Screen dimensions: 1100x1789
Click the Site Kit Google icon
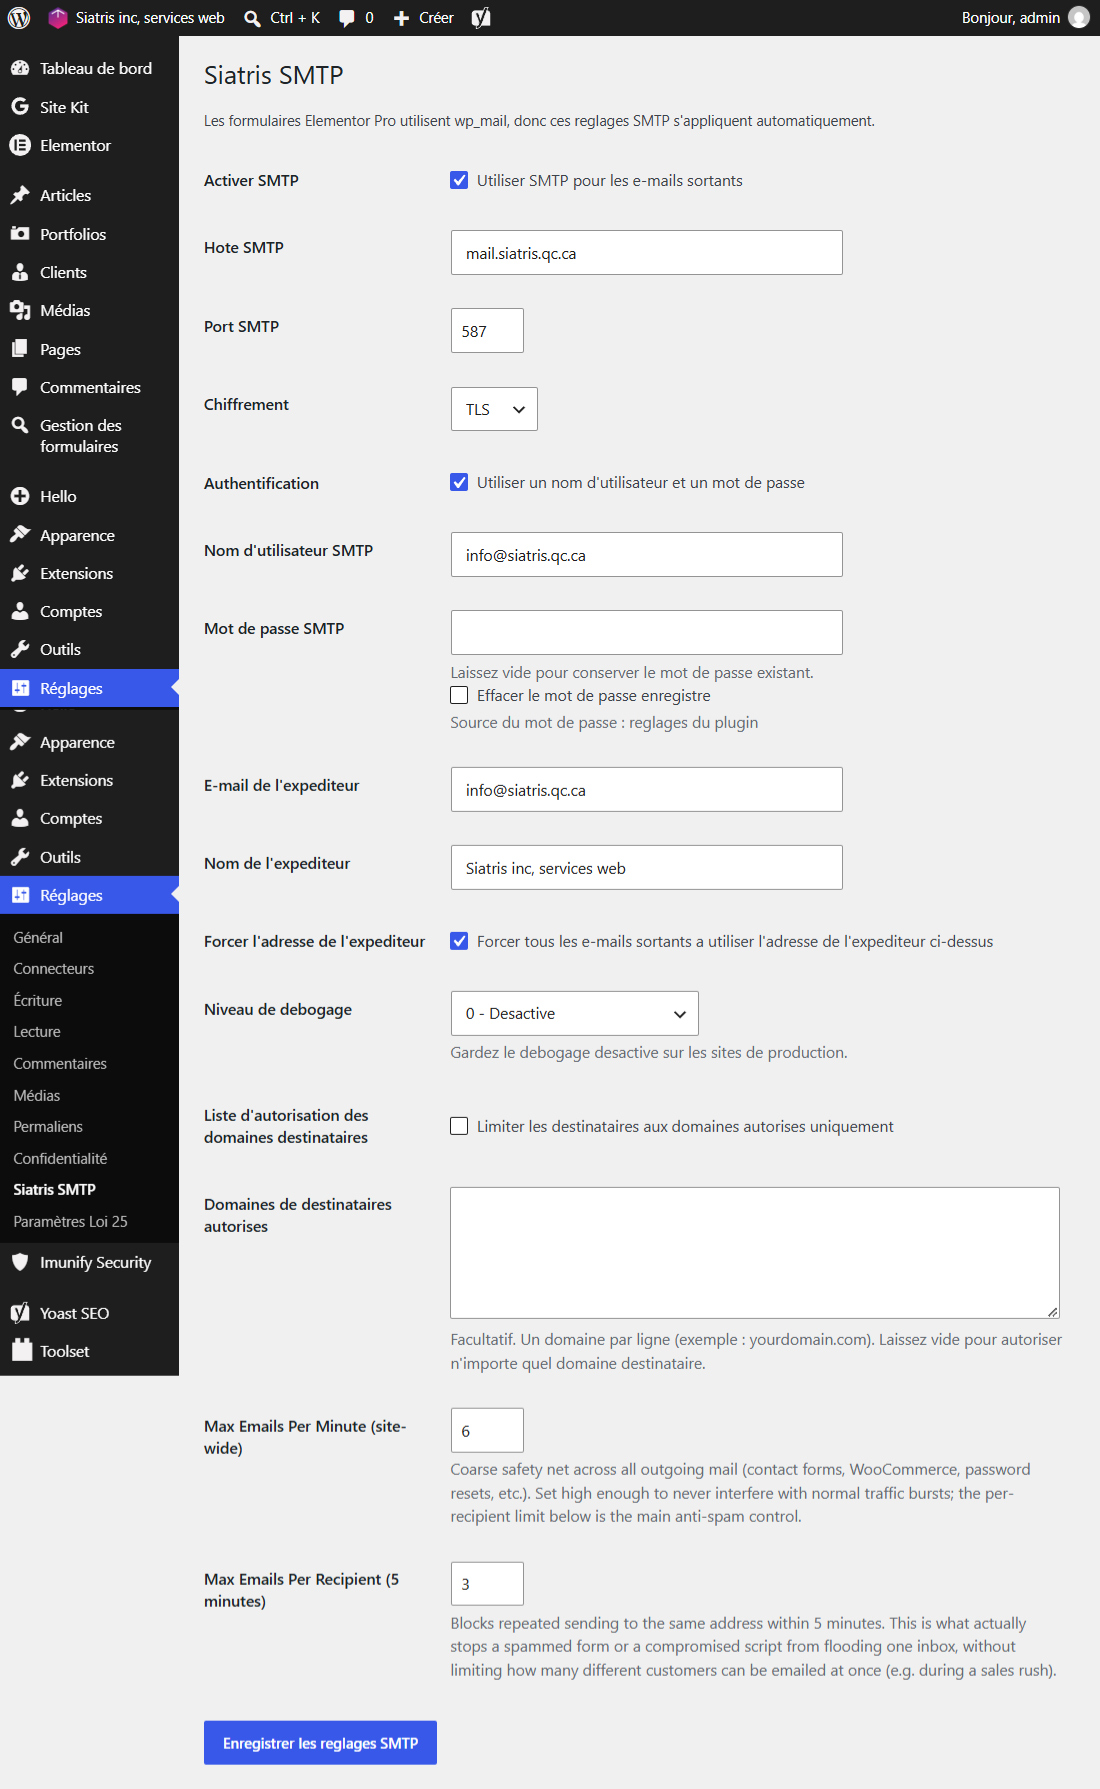[x=20, y=107]
